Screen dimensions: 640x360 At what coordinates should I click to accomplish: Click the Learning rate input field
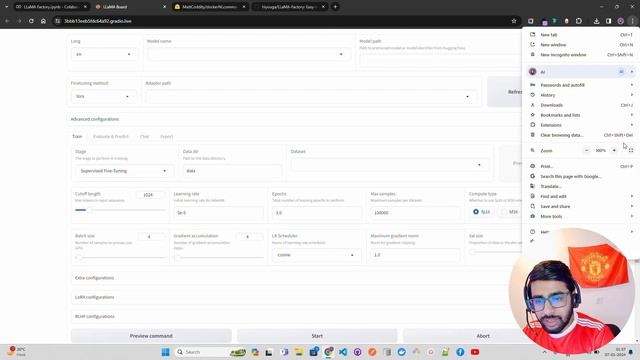point(219,213)
